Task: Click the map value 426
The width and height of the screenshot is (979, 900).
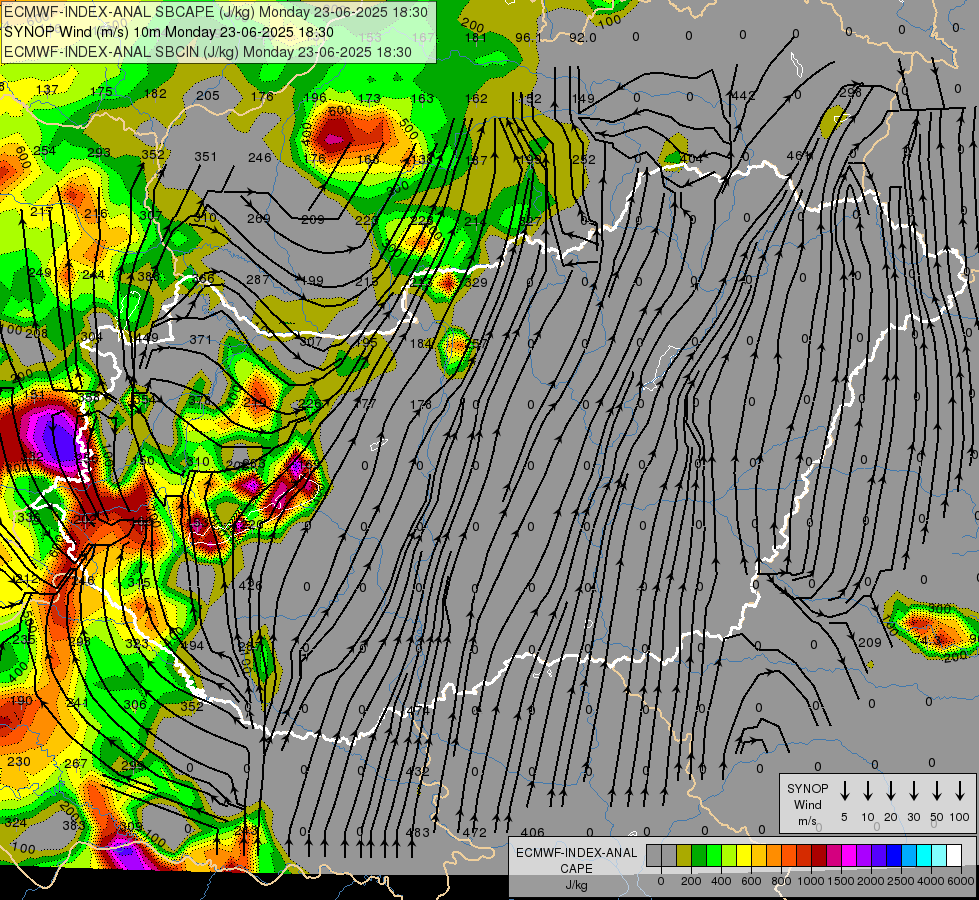Action: (250, 586)
